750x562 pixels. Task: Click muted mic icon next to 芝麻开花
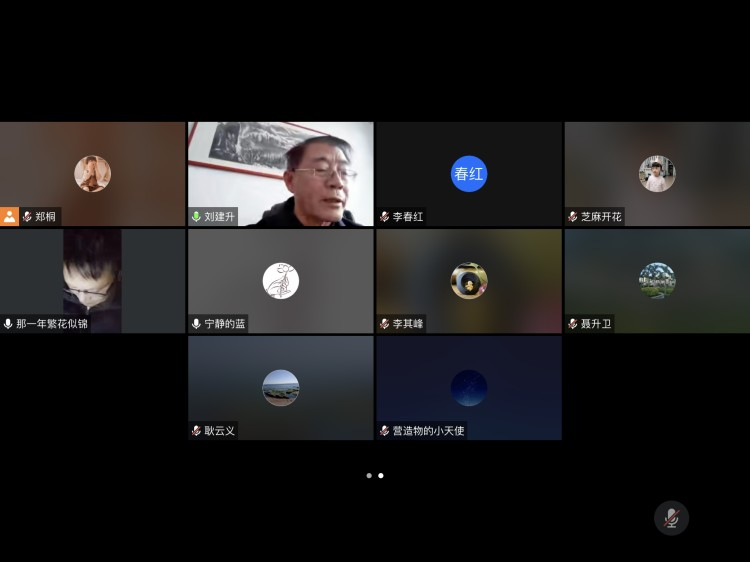tap(573, 217)
